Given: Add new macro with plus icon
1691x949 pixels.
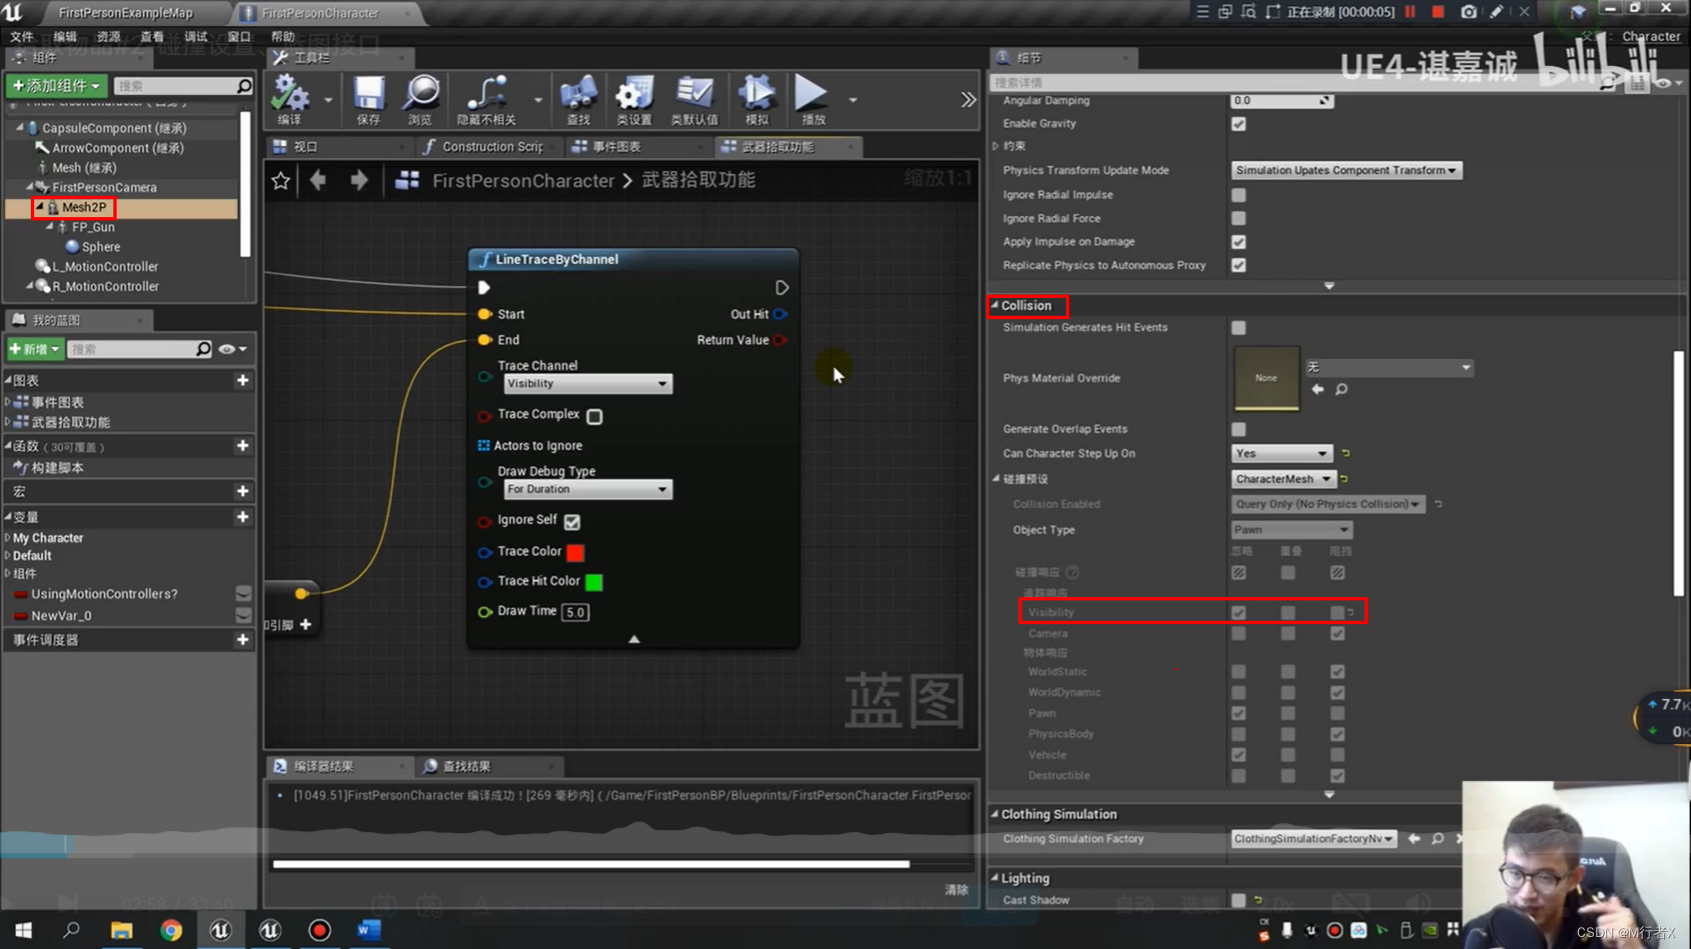Looking at the screenshot, I should (242, 491).
